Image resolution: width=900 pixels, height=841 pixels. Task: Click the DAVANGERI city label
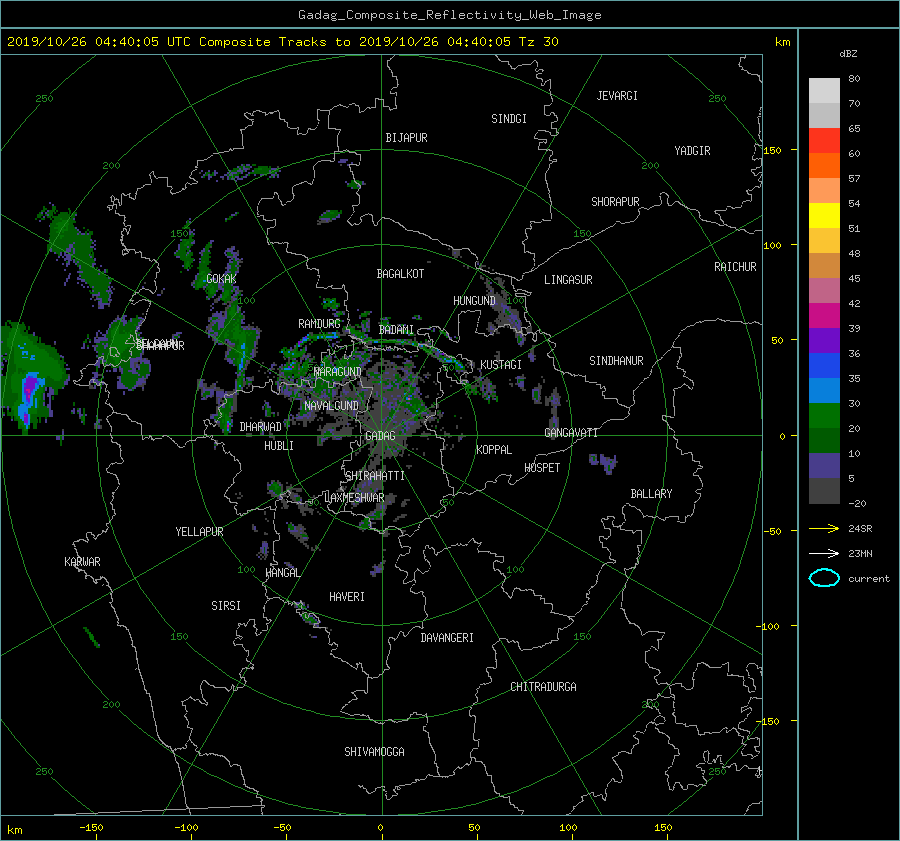coord(447,638)
